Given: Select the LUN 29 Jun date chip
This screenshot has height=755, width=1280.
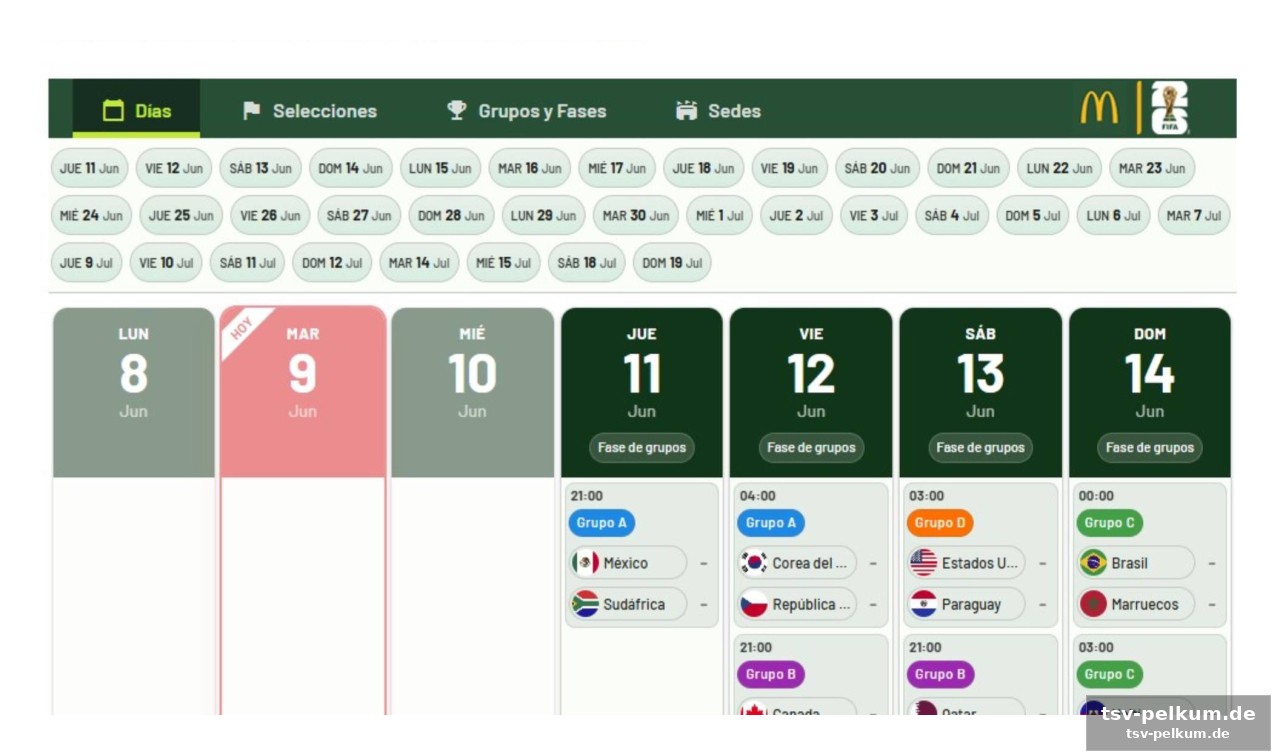Looking at the screenshot, I should (543, 215).
